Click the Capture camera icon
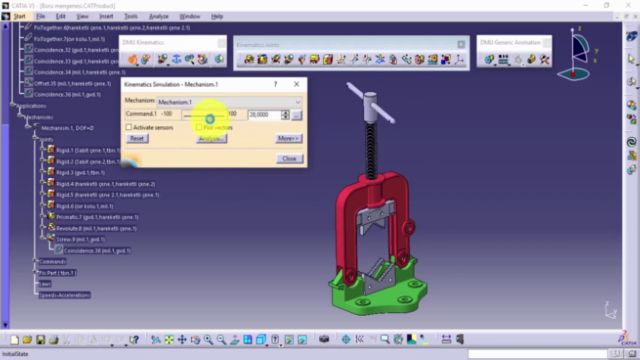 pos(324,340)
